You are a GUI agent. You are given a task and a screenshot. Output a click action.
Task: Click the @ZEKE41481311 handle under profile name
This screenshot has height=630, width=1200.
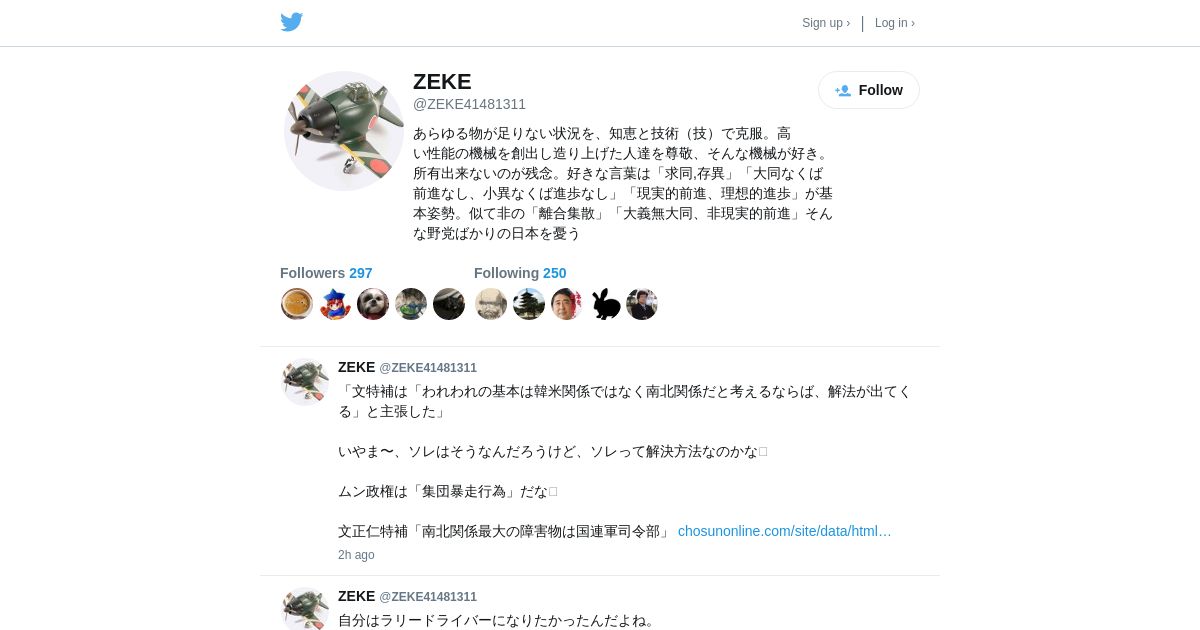(469, 104)
